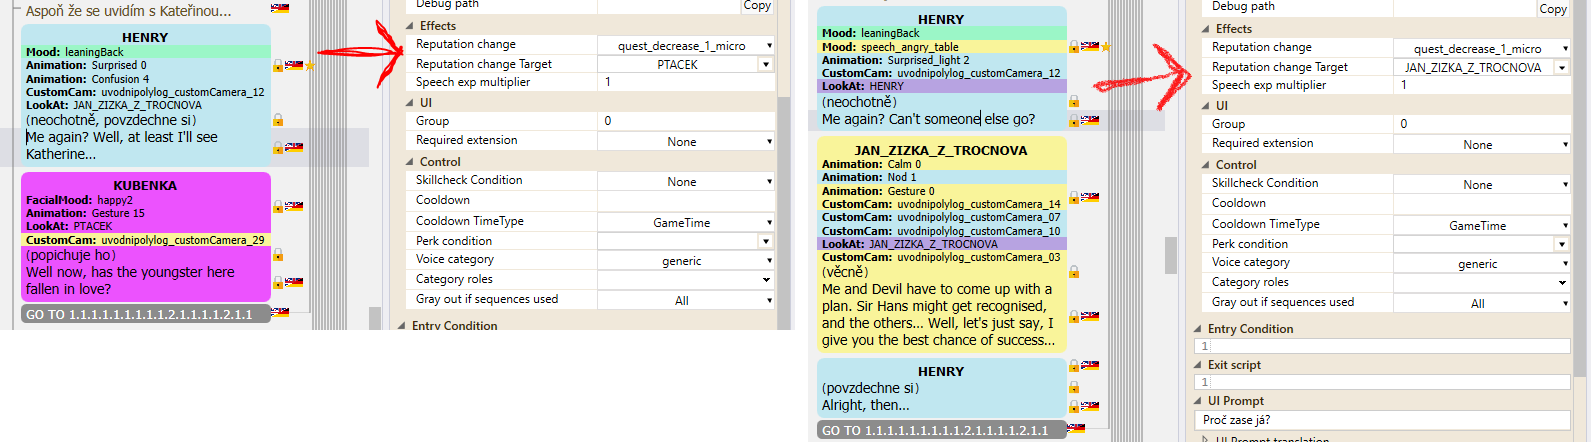Click the Exit script code line field
Image resolution: width=1591 pixels, height=445 pixels.
1382,382
